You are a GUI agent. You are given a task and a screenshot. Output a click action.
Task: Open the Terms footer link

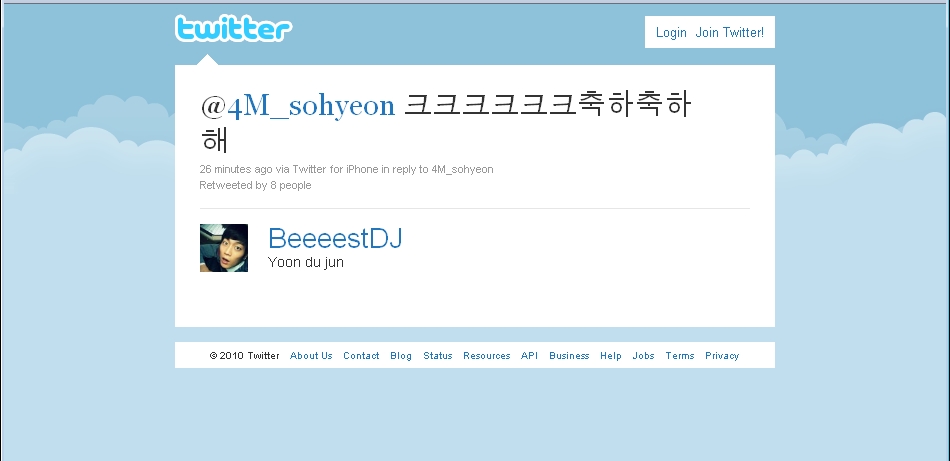pyautogui.click(x=680, y=356)
